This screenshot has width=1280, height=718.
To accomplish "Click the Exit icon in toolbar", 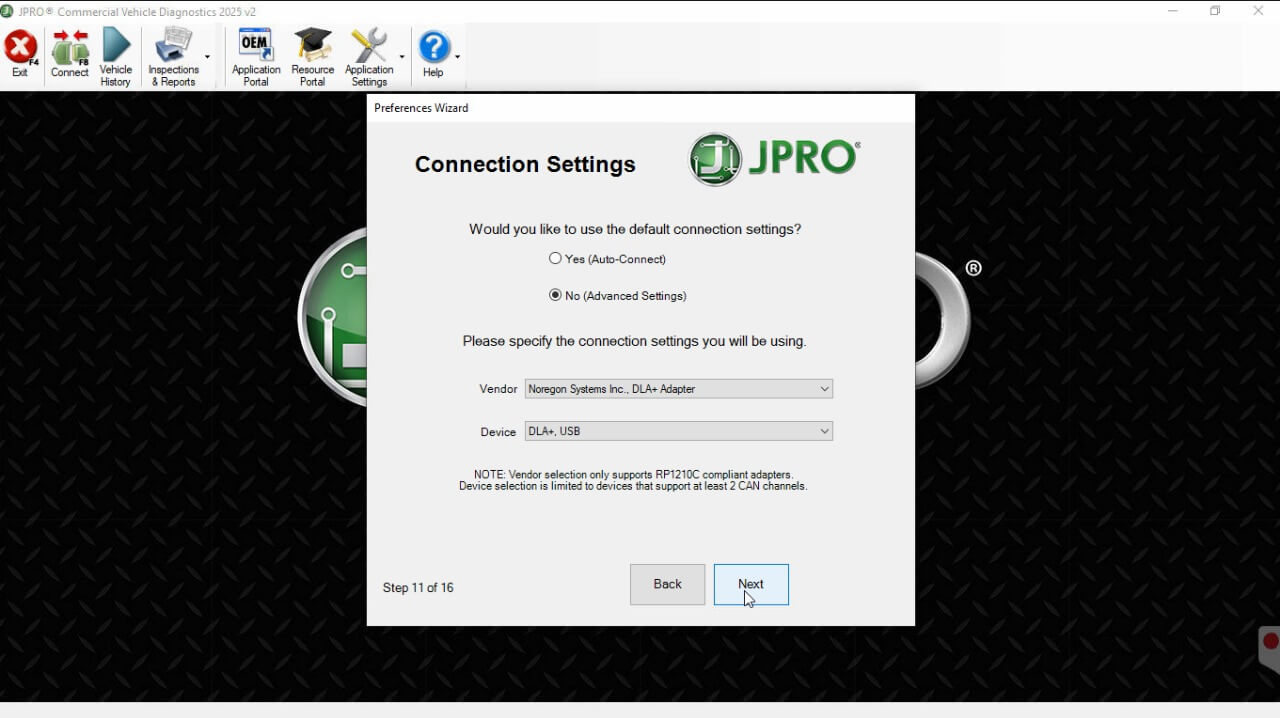I will [20, 54].
